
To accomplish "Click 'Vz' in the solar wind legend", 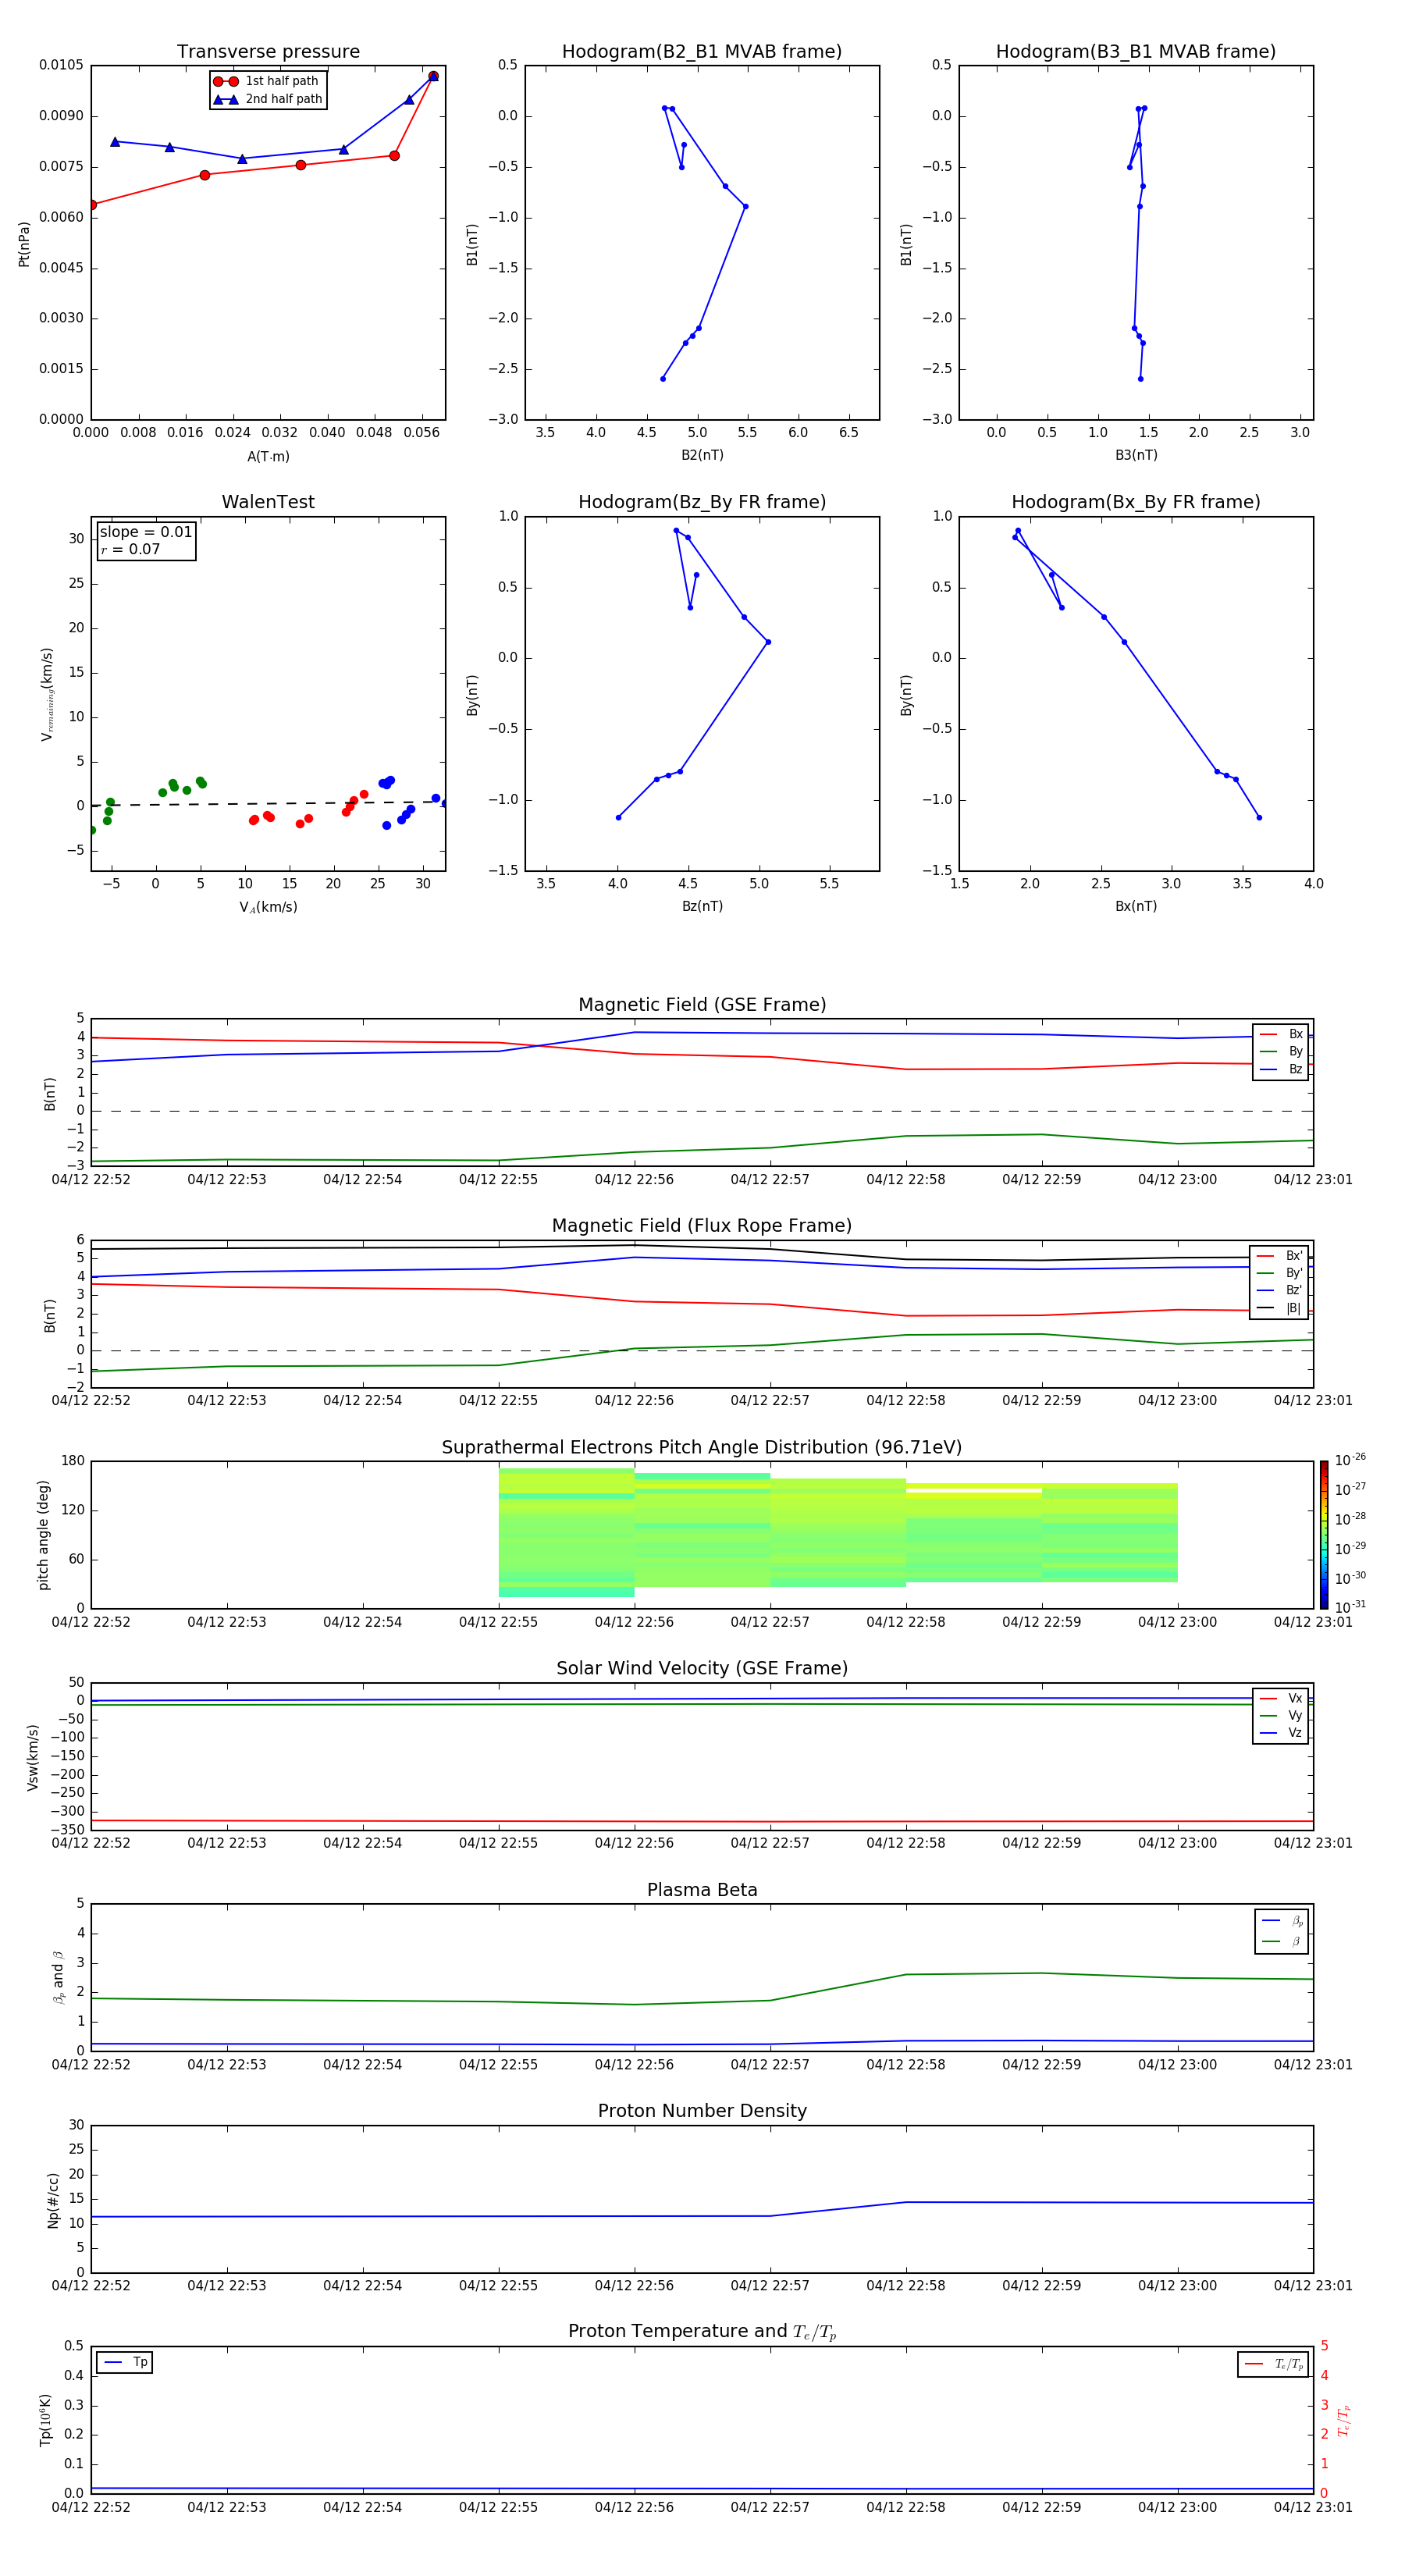I will (x=1295, y=1734).
